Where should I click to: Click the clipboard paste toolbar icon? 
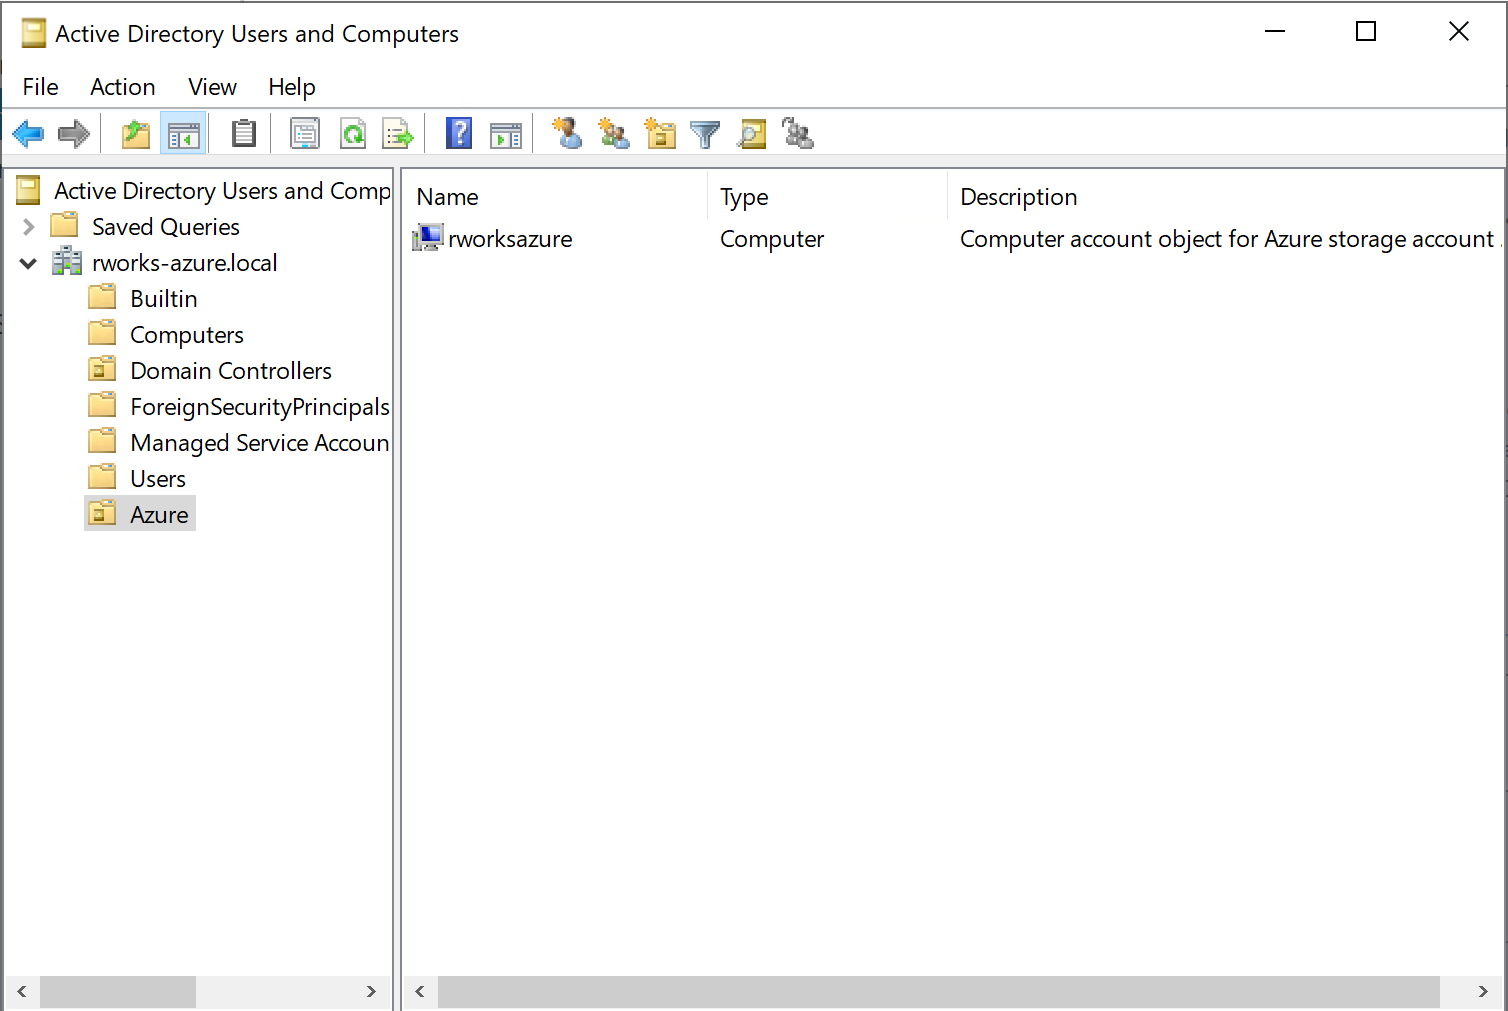pos(244,133)
